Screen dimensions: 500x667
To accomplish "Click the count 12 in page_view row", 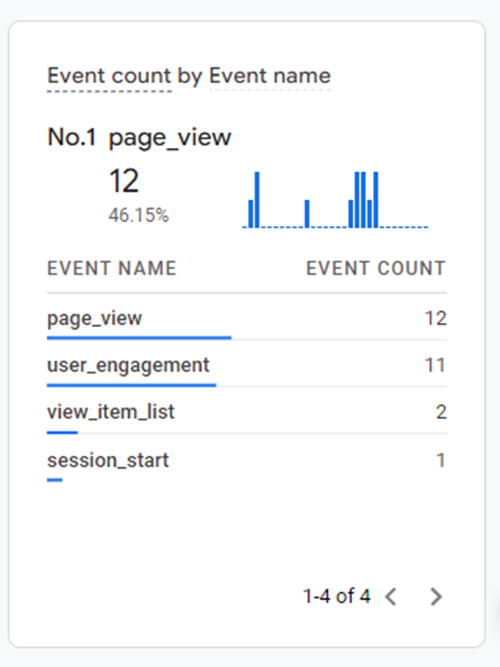I will pos(436,318).
